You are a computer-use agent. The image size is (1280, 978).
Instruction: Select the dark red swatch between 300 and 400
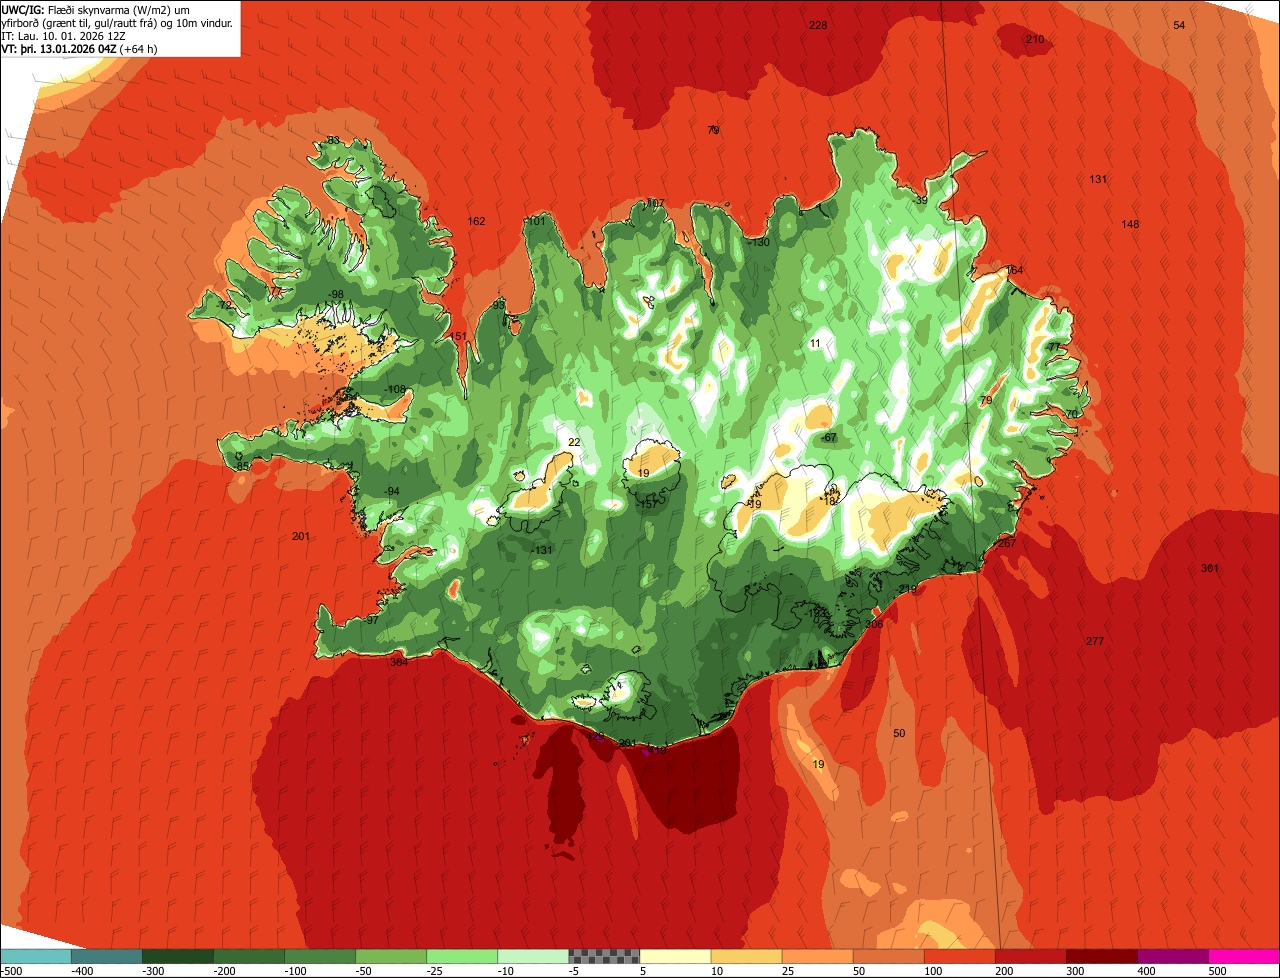point(1102,956)
